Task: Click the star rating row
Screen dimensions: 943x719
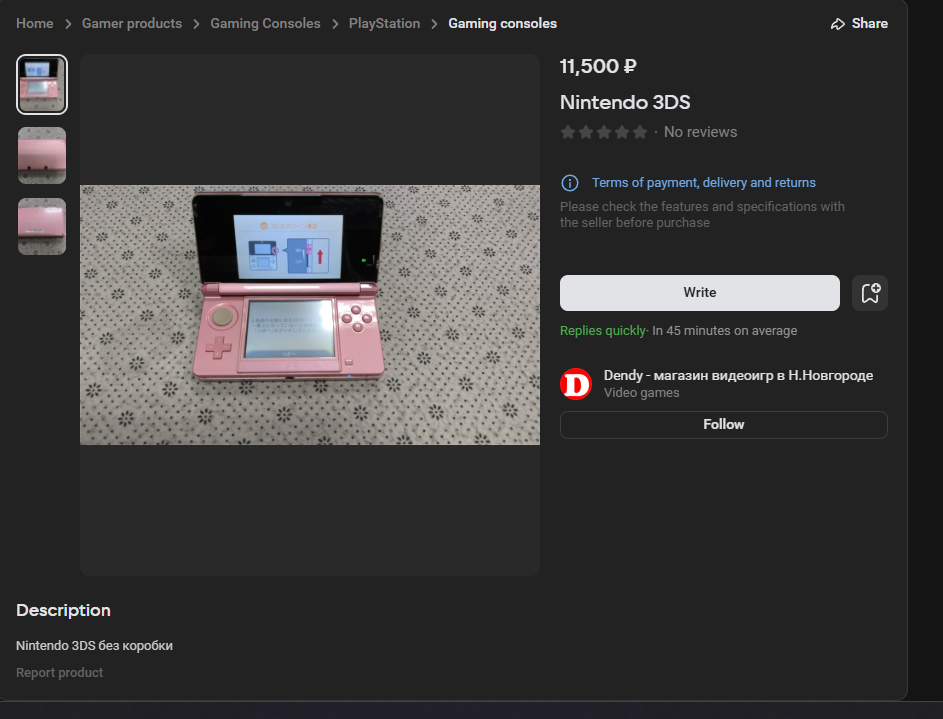Action: click(603, 132)
